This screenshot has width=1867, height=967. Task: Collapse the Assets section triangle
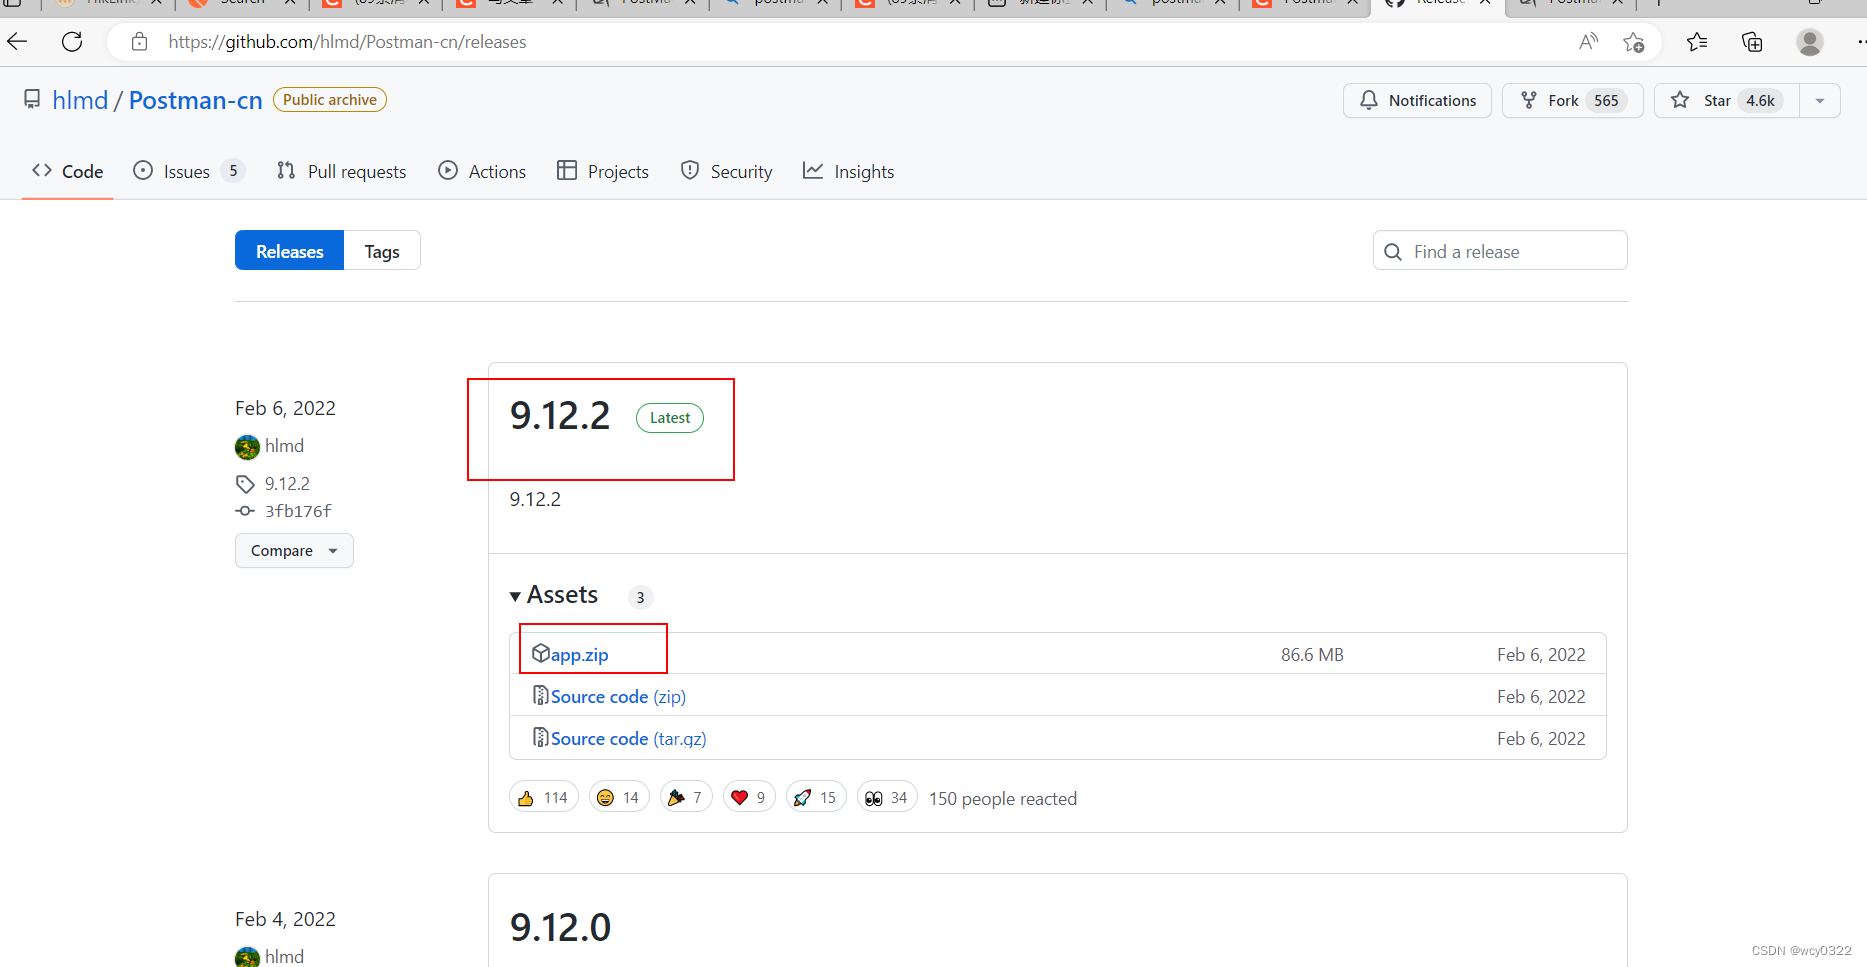[x=515, y=597]
